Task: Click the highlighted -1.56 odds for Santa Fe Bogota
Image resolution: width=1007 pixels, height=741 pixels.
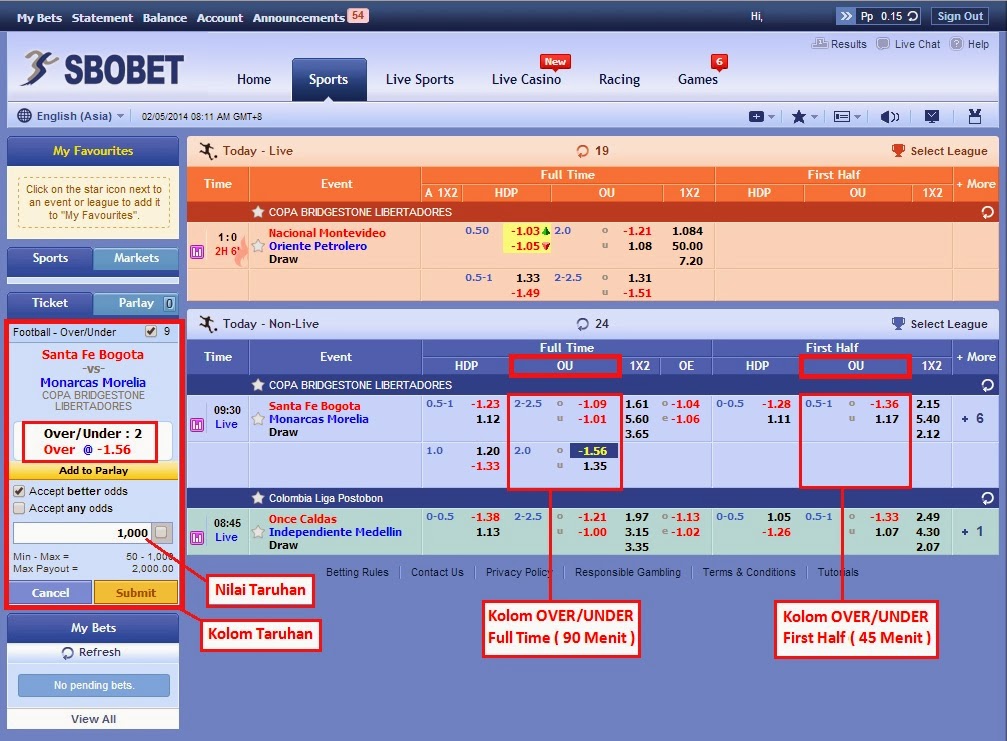Action: 591,452
